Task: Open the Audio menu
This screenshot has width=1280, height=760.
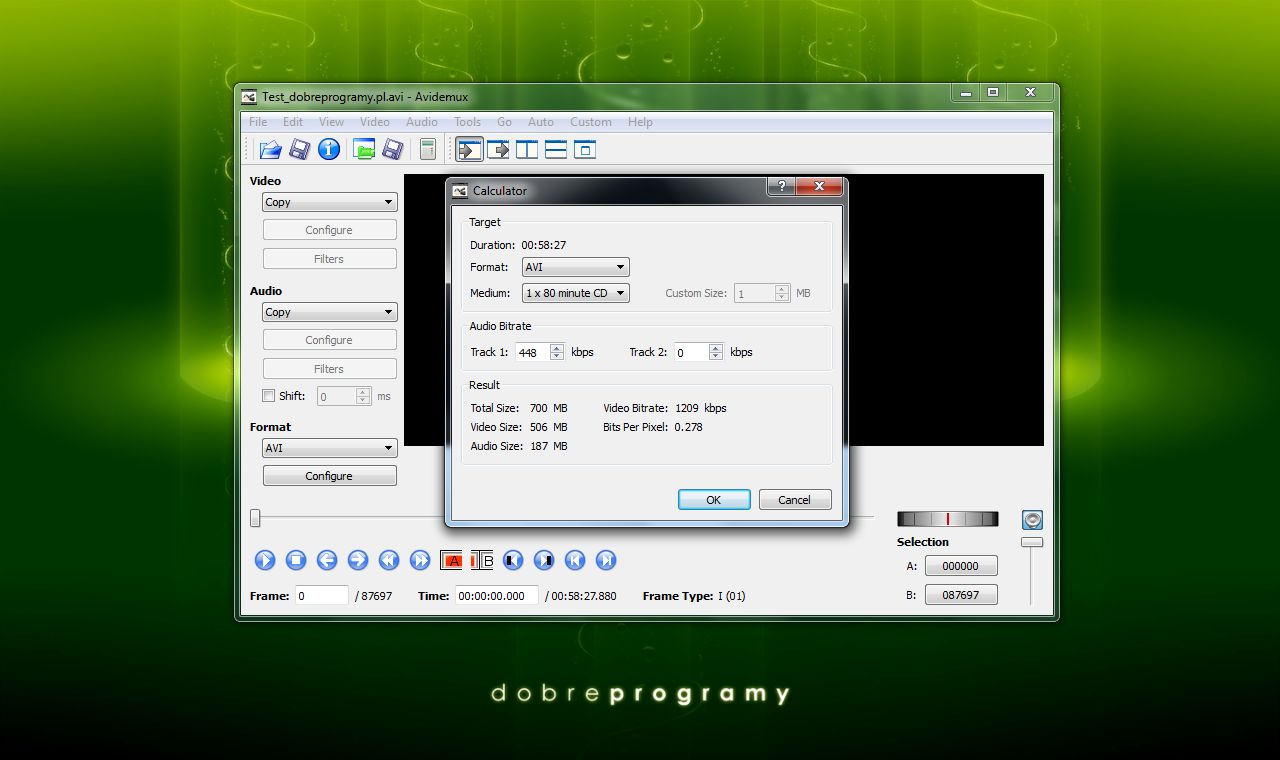Action: click(x=422, y=122)
